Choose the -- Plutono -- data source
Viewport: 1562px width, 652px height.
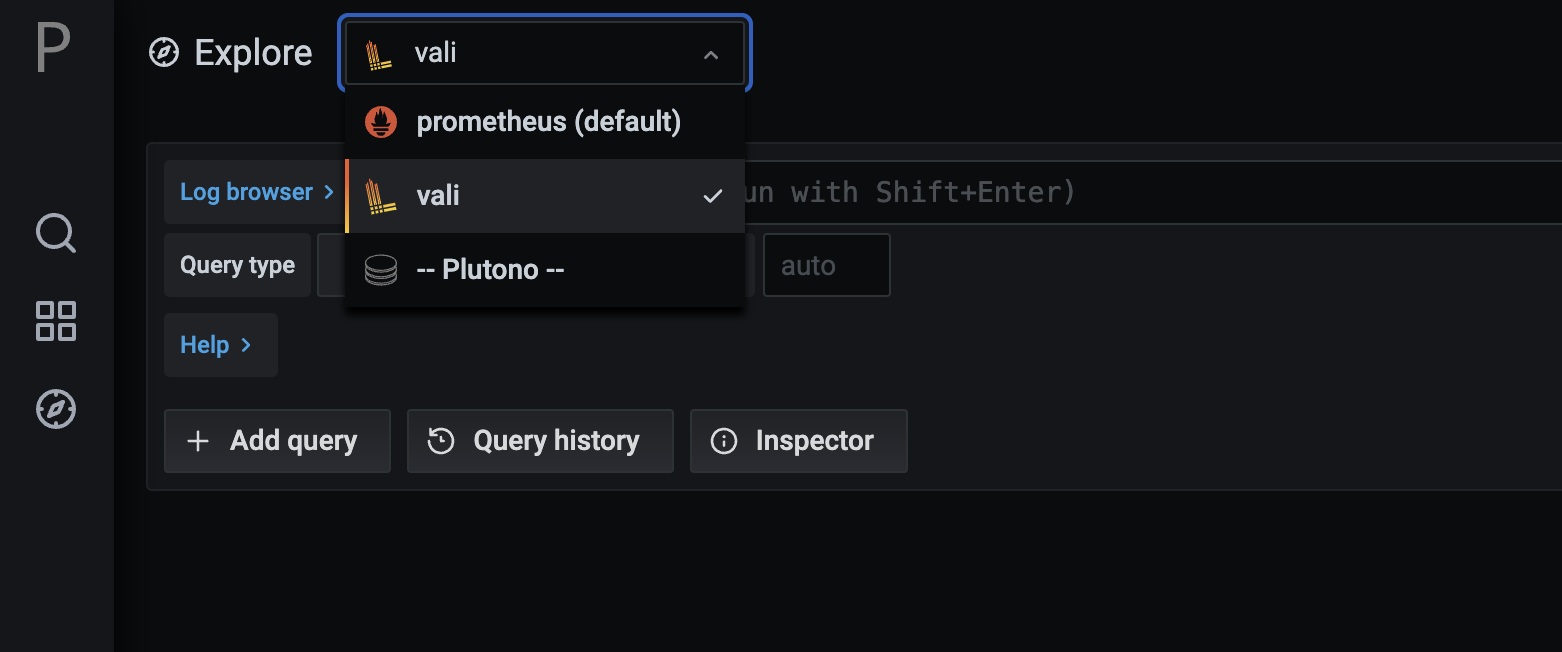click(x=490, y=270)
